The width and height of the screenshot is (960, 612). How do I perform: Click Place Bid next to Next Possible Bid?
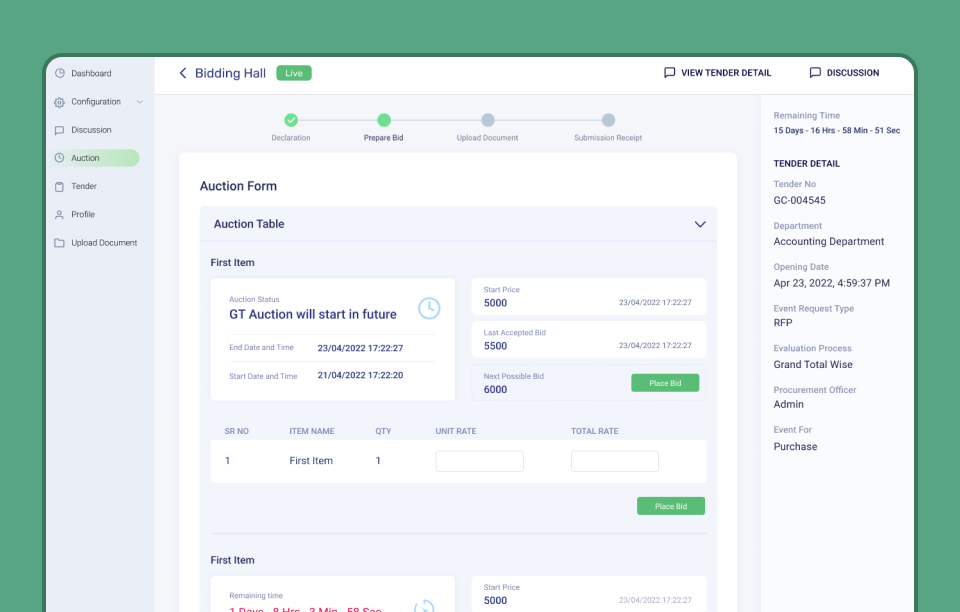click(x=665, y=383)
